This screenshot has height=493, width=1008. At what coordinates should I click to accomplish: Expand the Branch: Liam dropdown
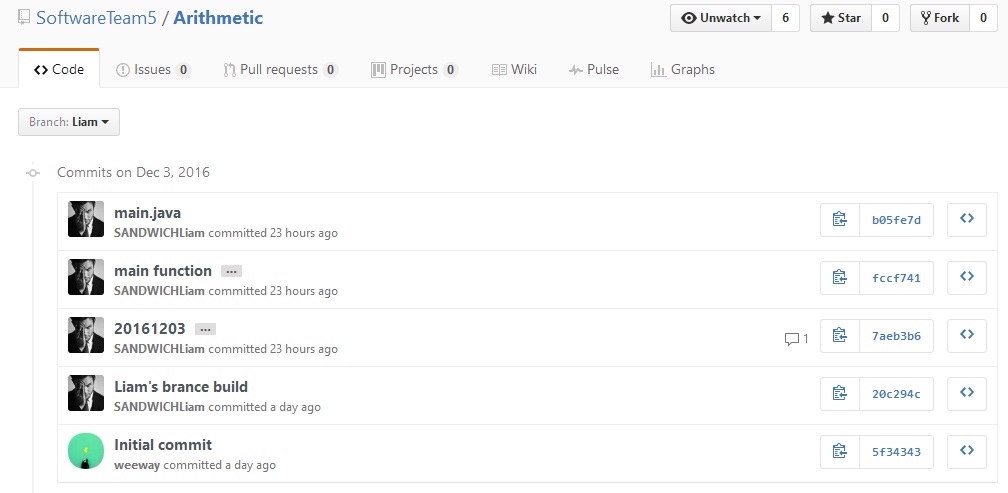[x=69, y=121]
